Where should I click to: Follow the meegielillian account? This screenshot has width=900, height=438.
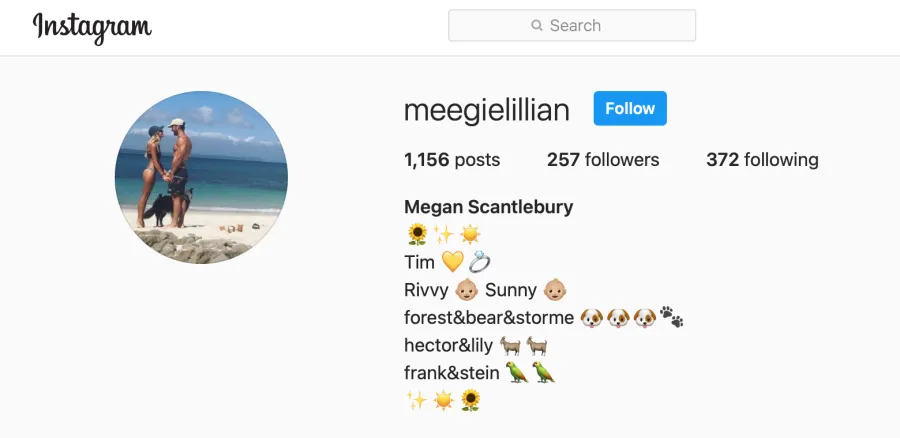(630, 108)
